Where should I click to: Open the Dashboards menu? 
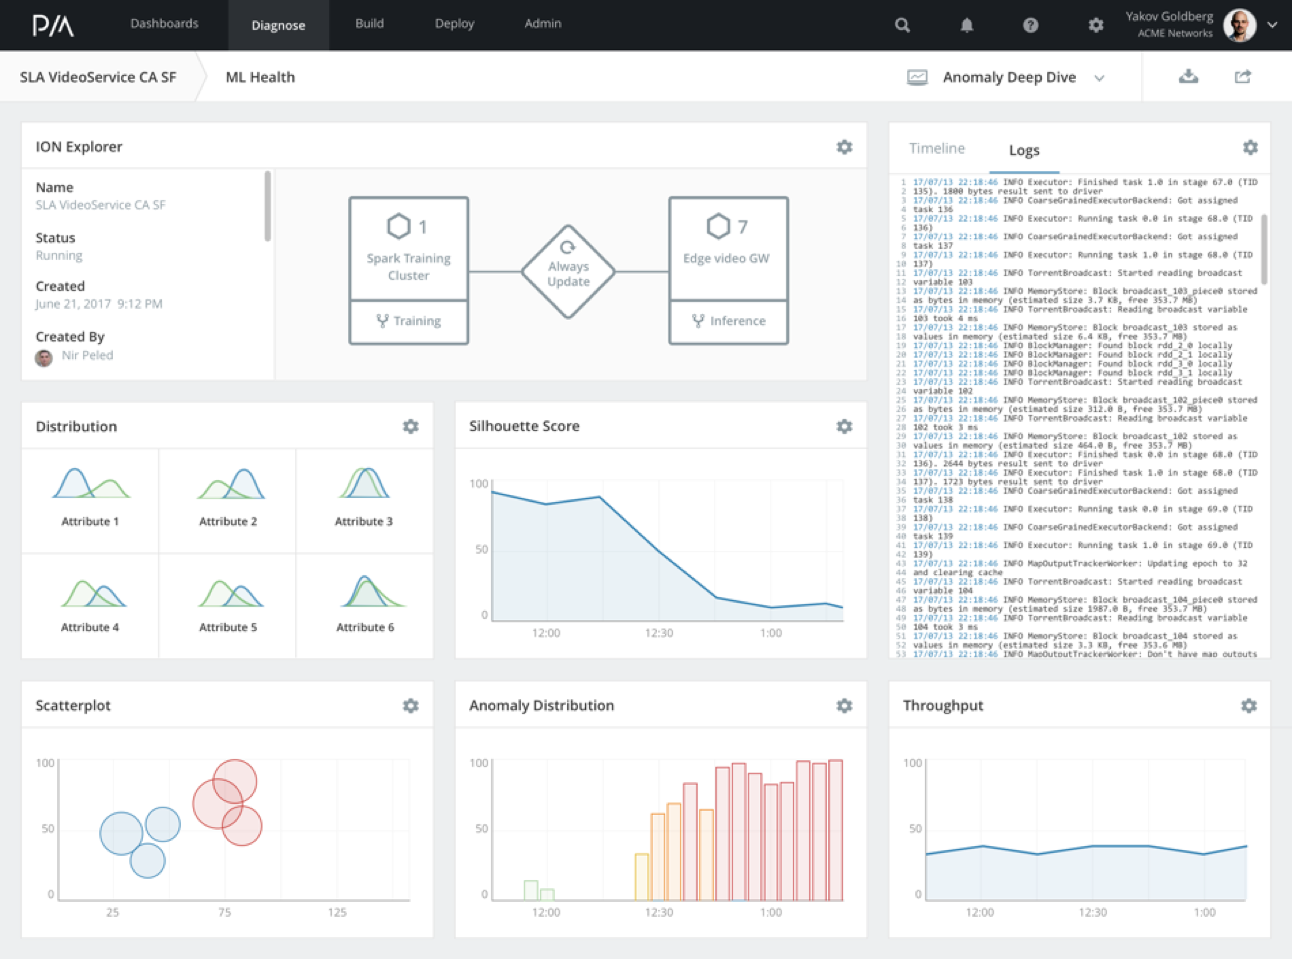click(164, 24)
